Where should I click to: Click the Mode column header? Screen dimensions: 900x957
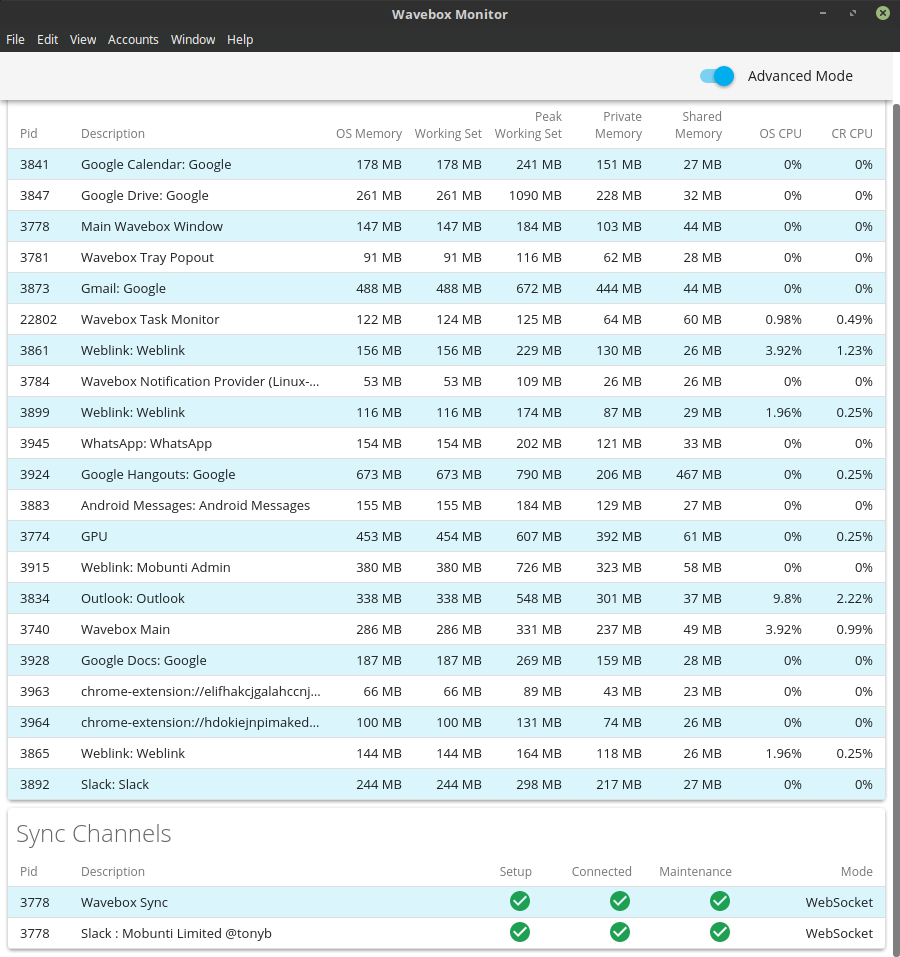click(x=857, y=872)
